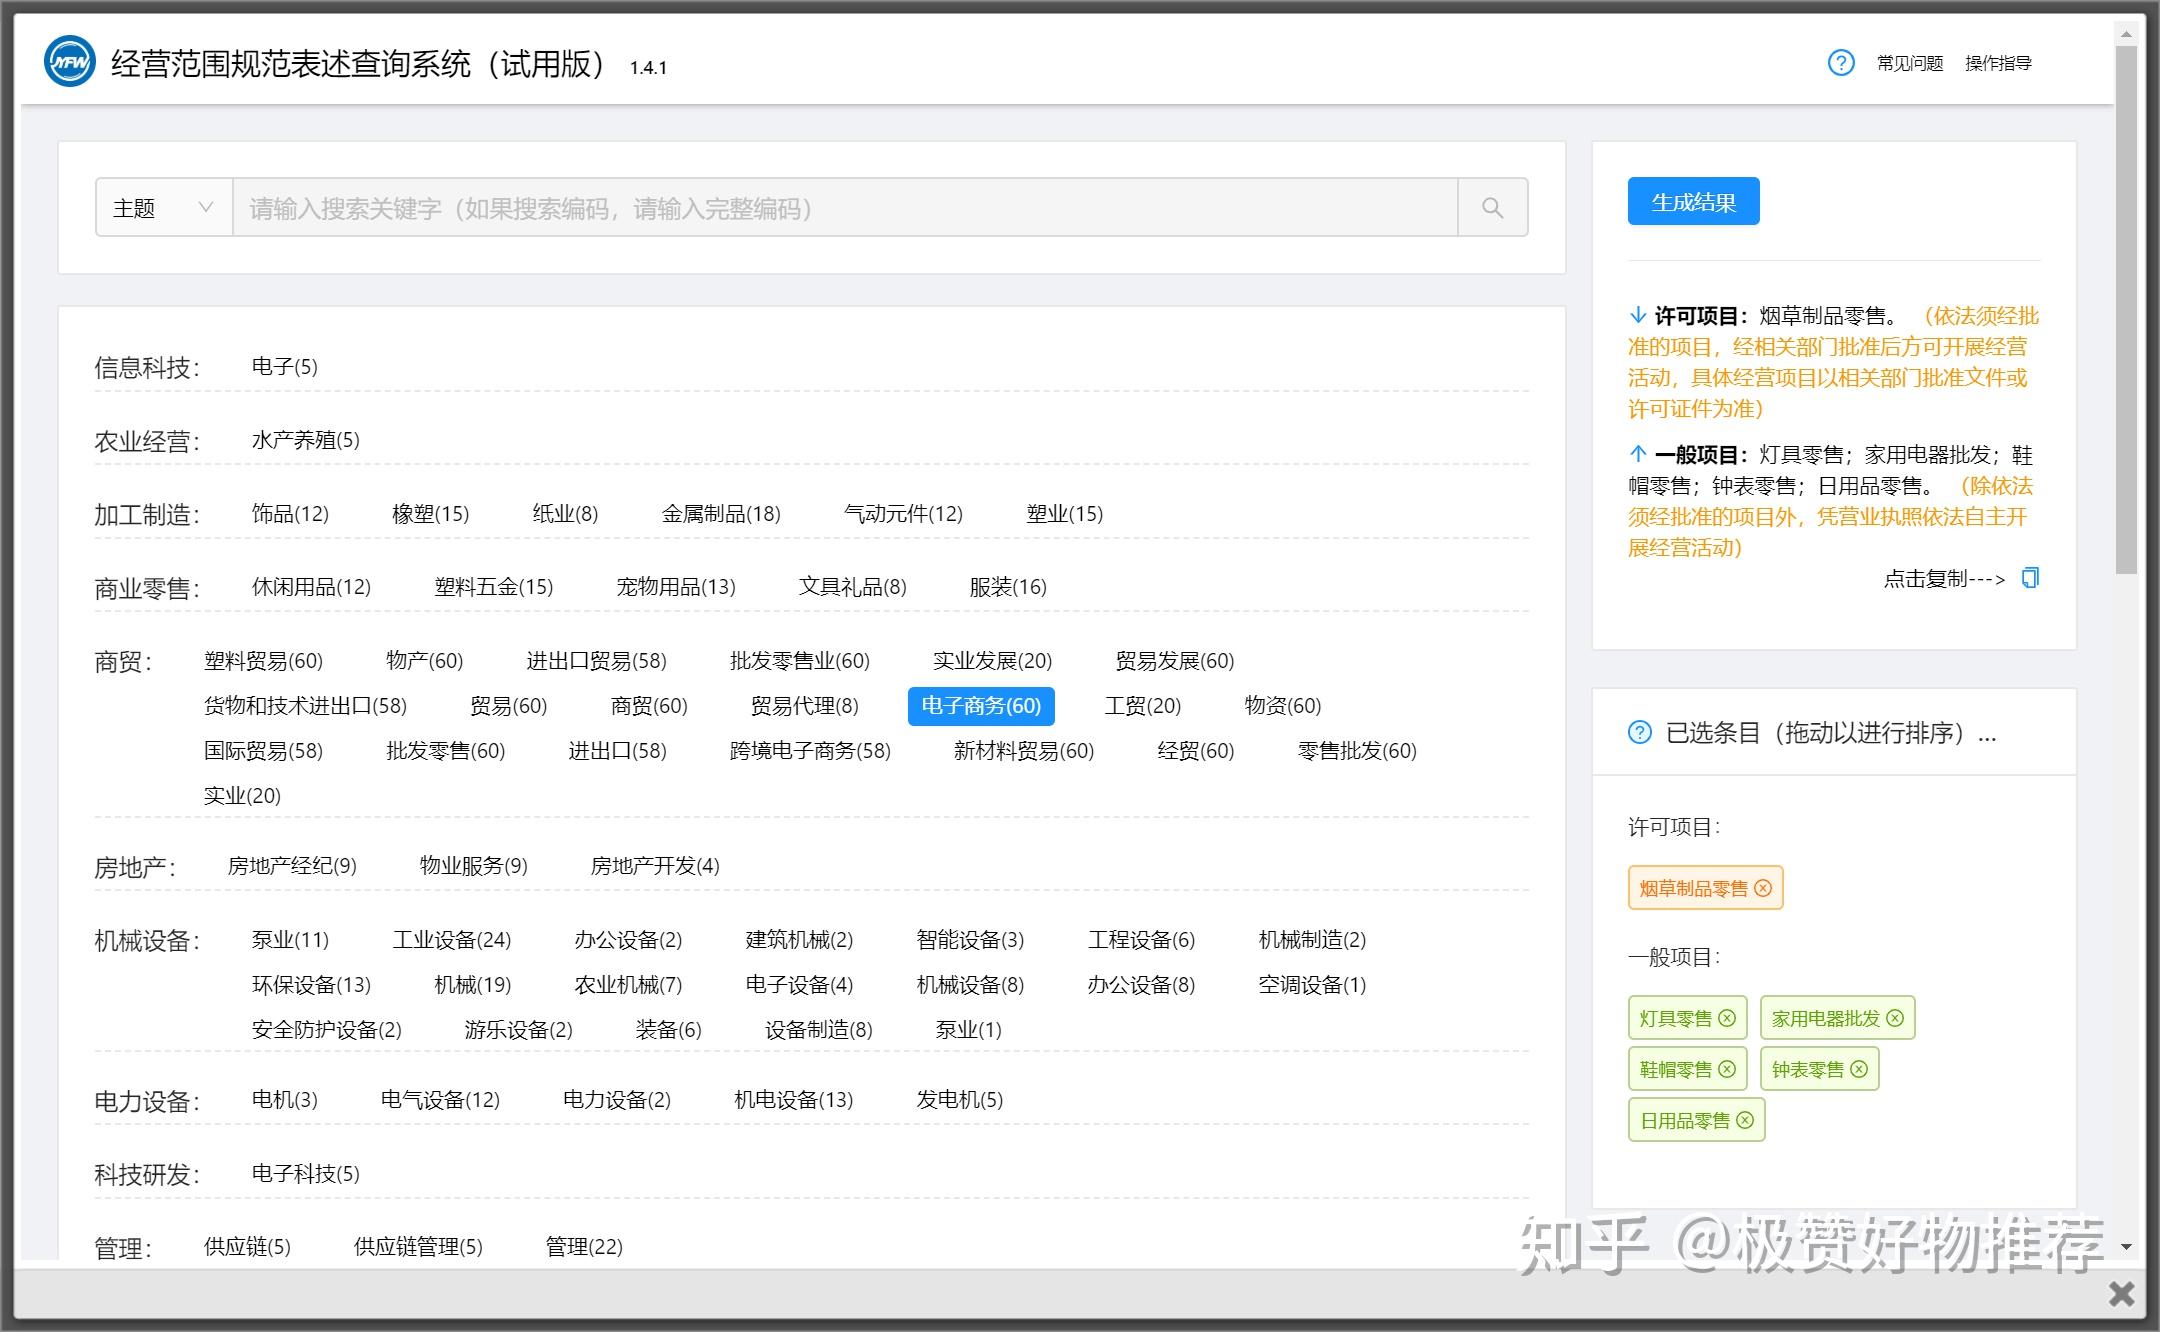Click the help icon beside 已选条目
This screenshot has height=1332, width=2160.
1640,733
